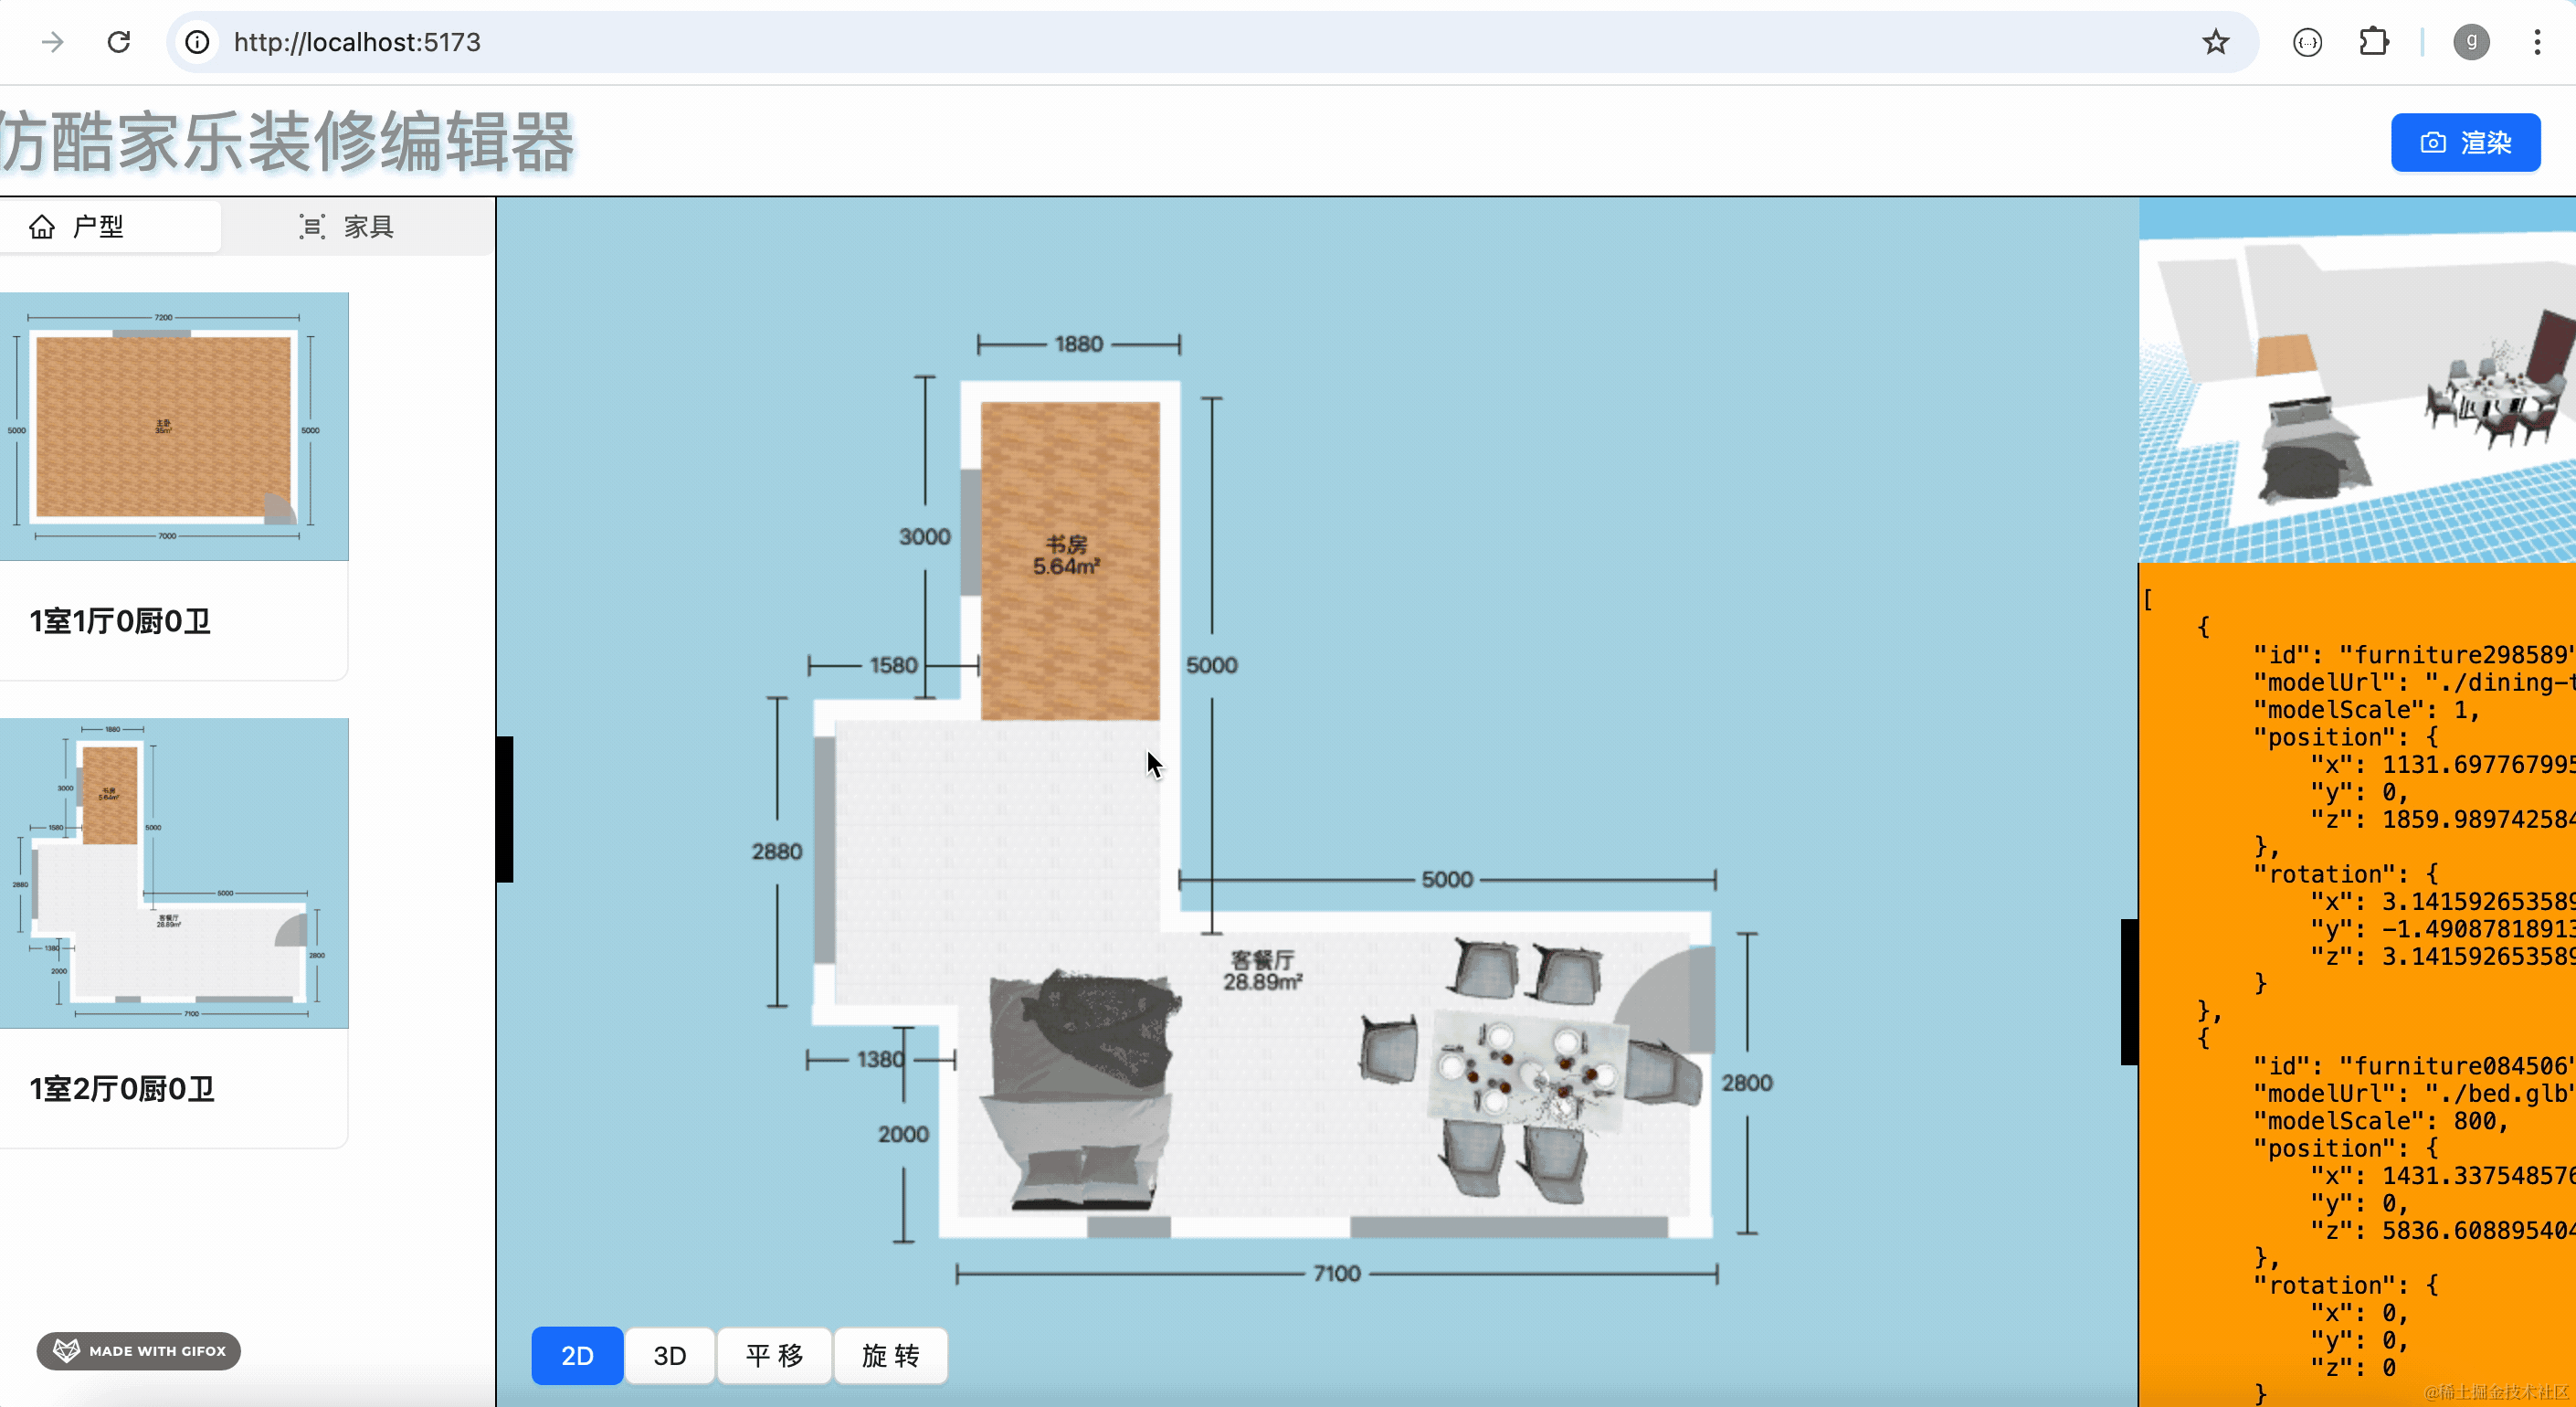
Task: Click the 1室1厅0厨0卫 label
Action: [120, 621]
